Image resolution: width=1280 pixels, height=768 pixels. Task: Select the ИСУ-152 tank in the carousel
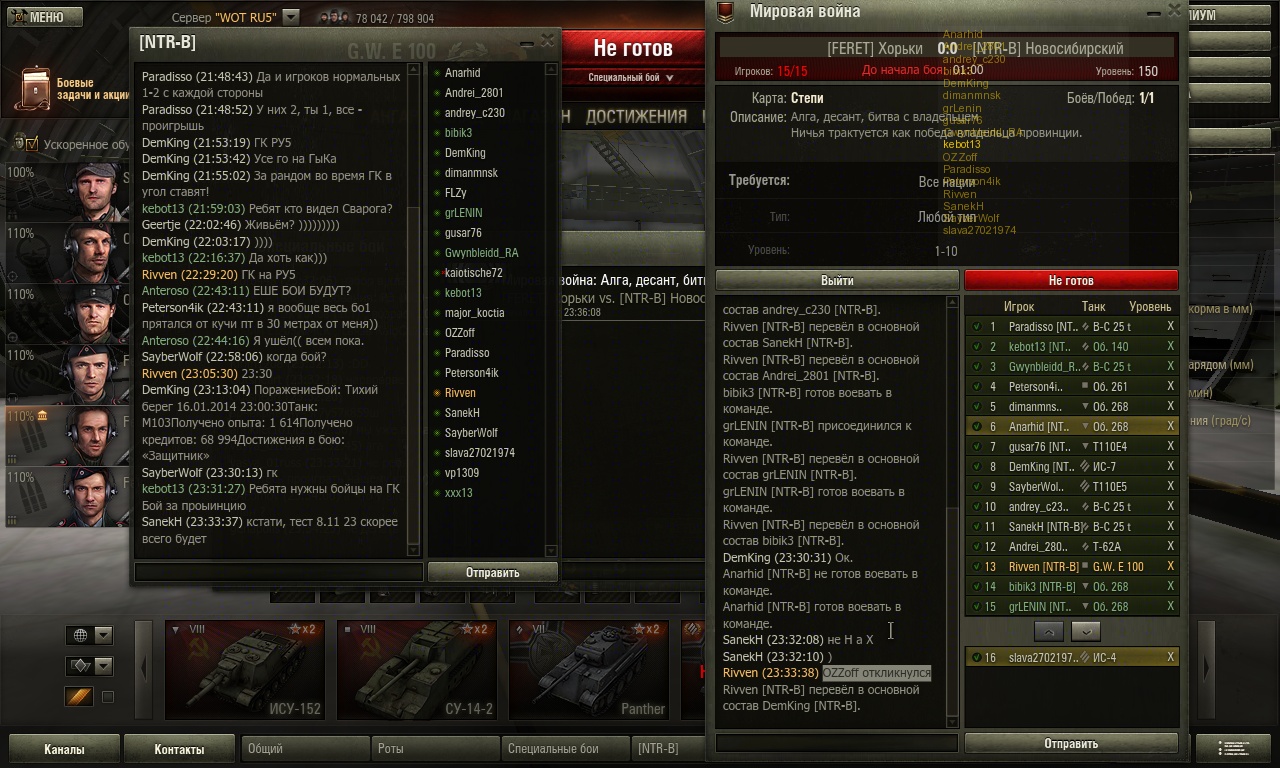[246, 670]
